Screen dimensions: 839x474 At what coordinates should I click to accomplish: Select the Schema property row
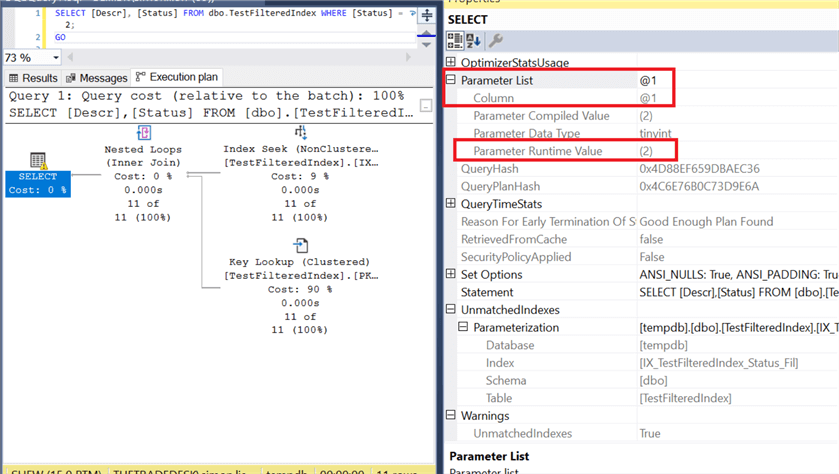tap(648, 380)
